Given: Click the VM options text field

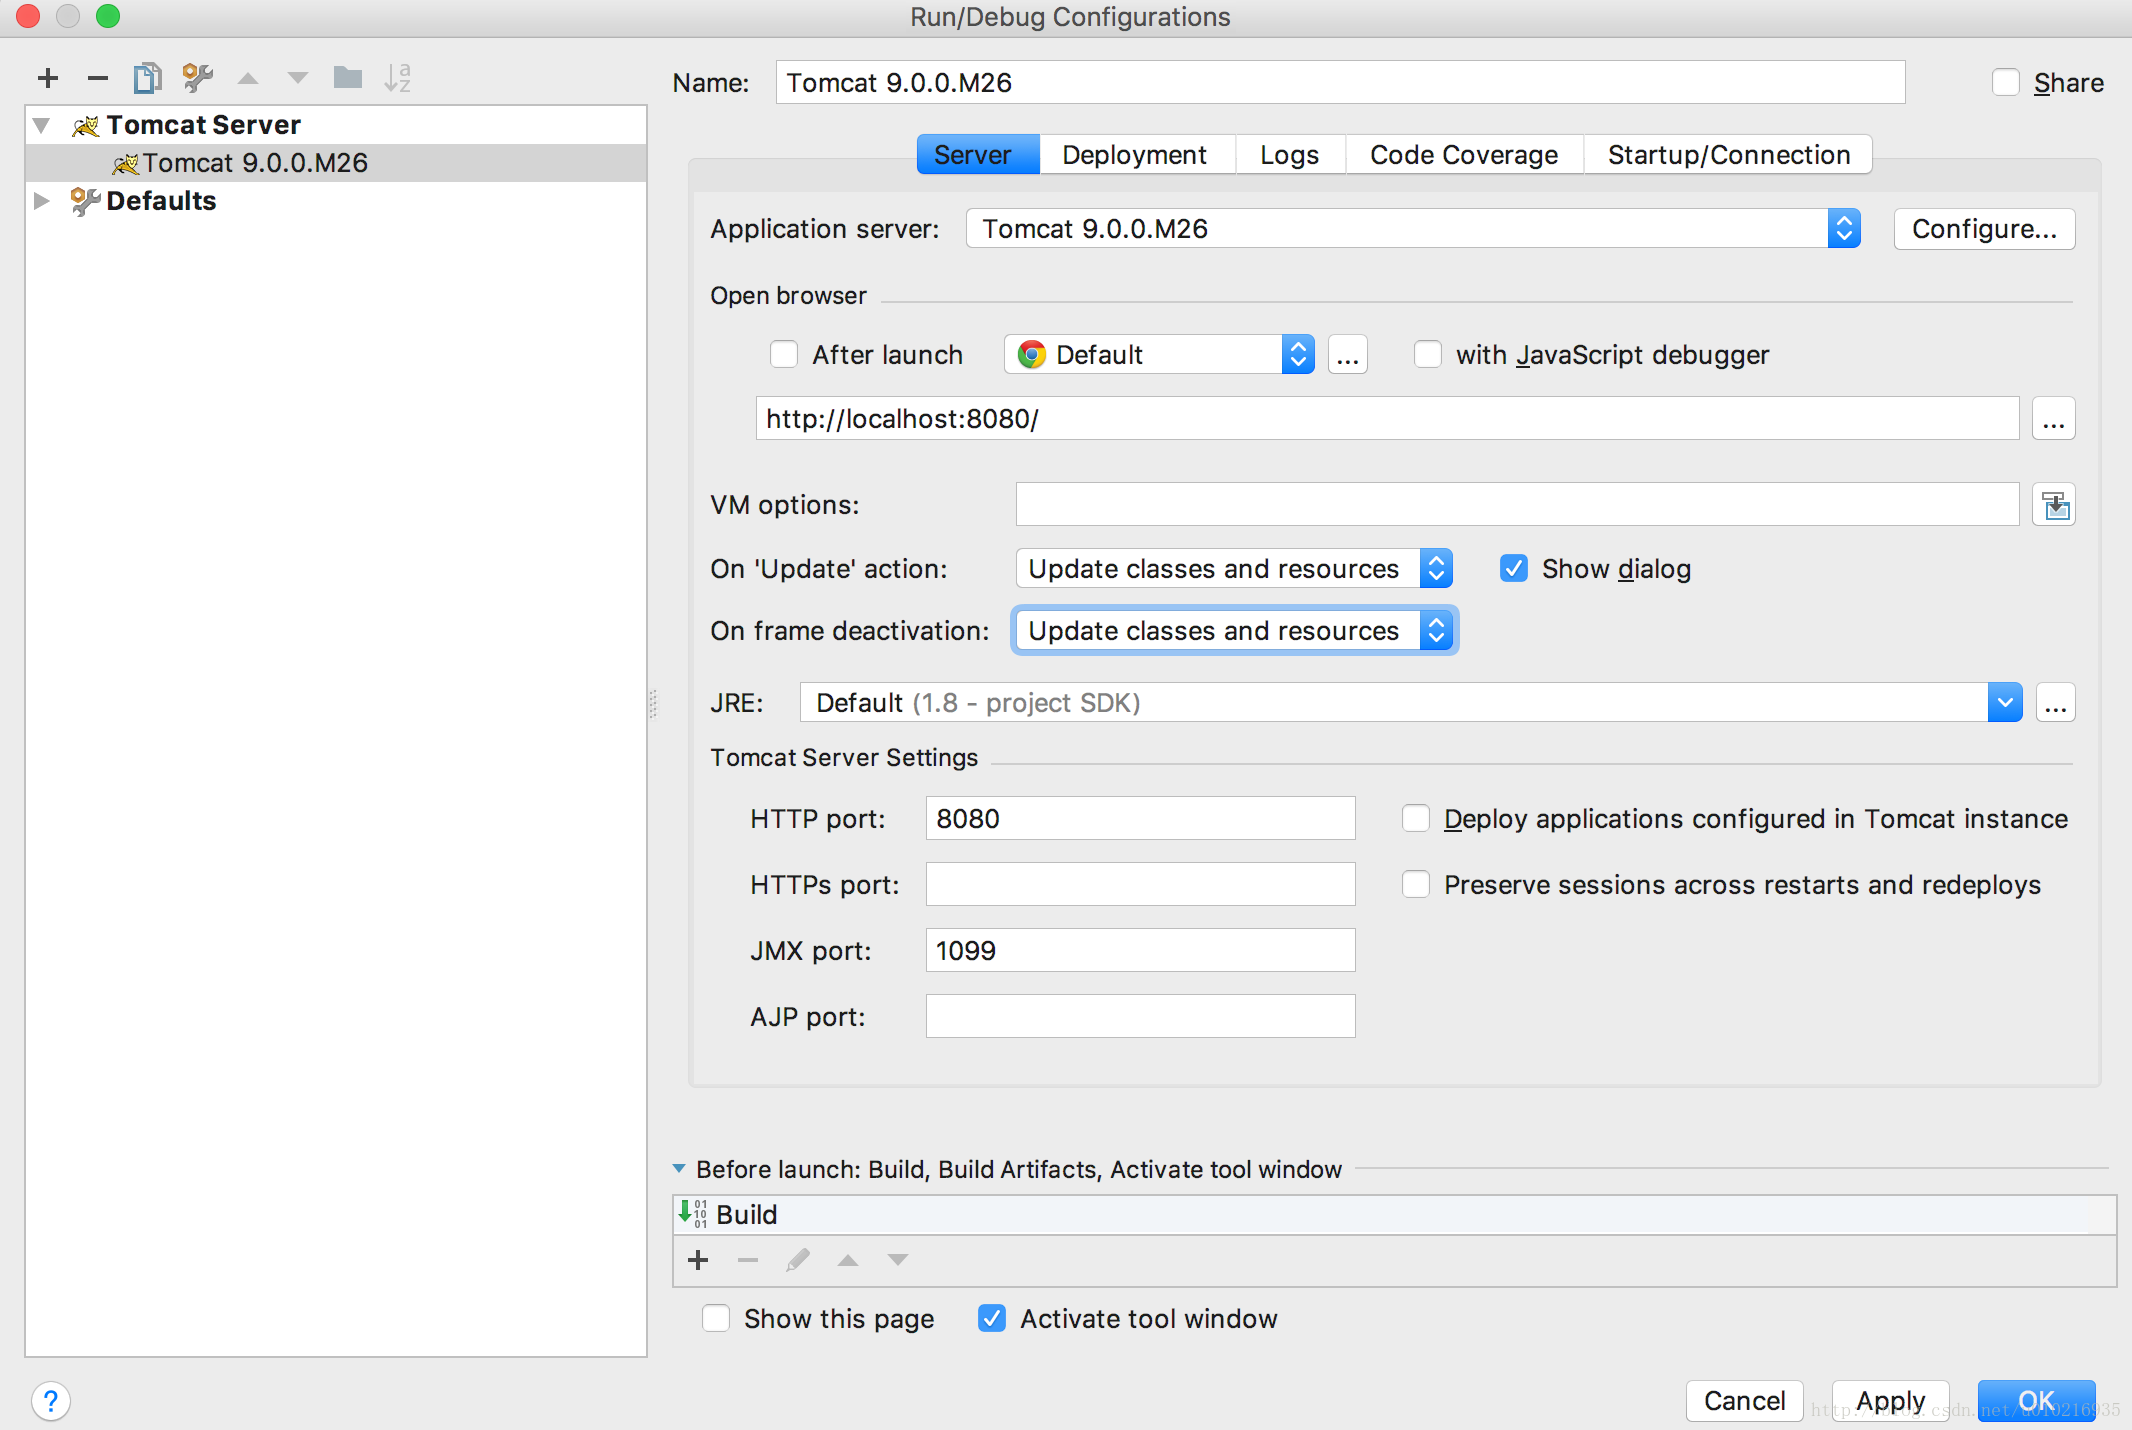Looking at the screenshot, I should [1517, 505].
